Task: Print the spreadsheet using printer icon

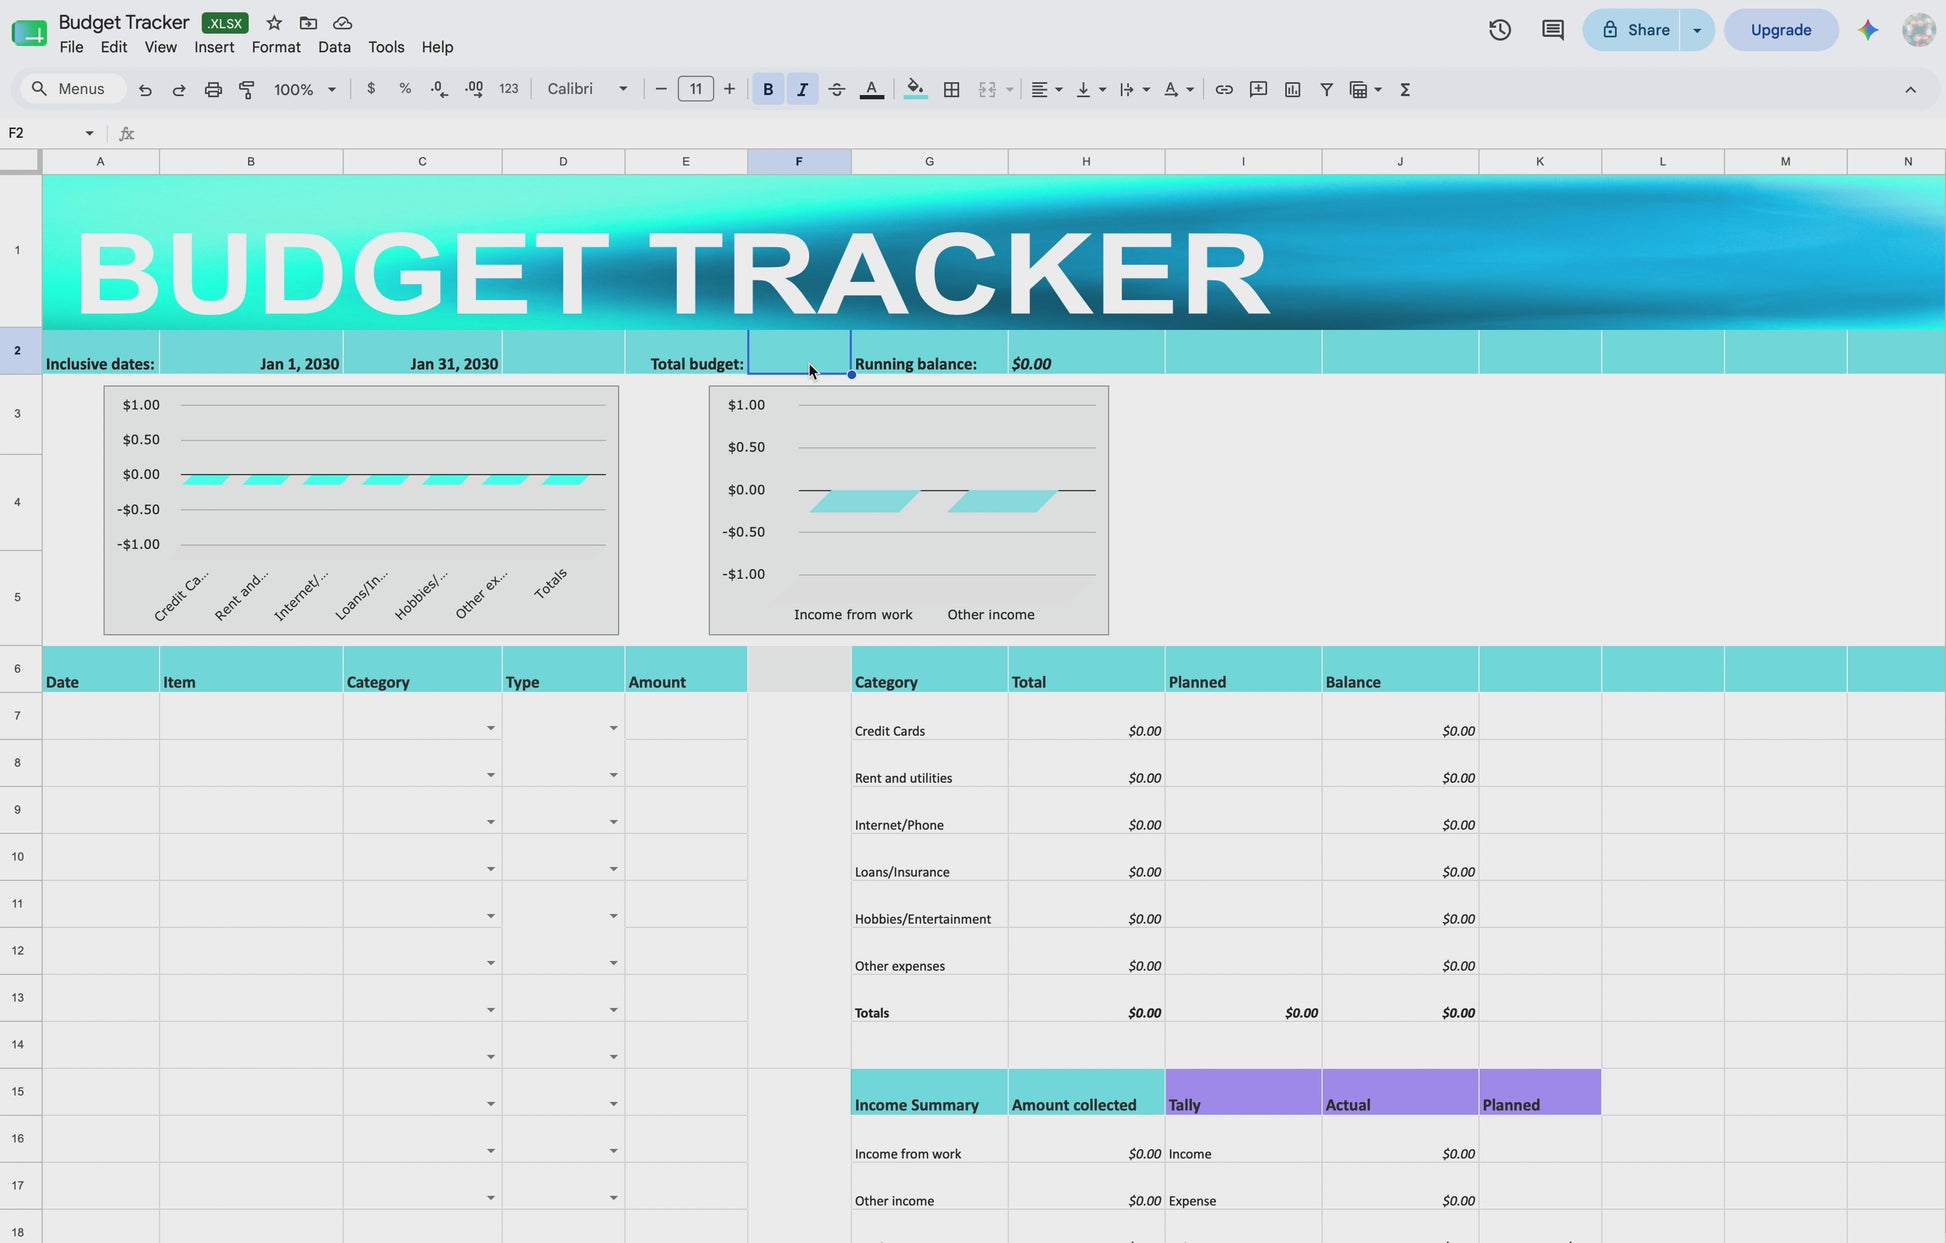Action: [213, 90]
